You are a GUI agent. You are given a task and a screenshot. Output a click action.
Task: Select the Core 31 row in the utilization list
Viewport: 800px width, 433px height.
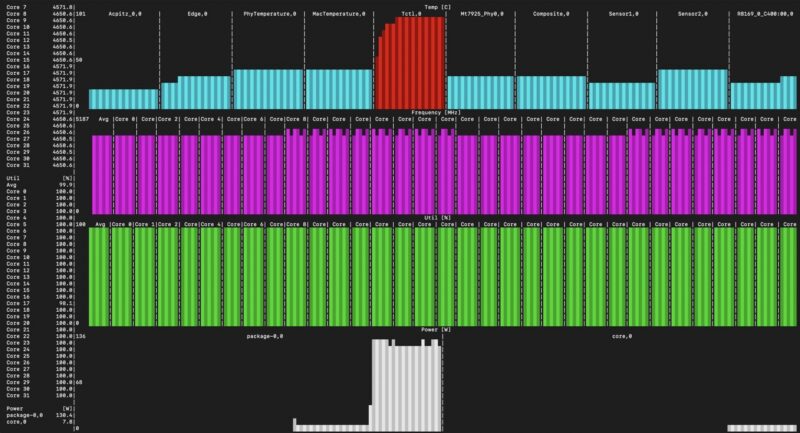coord(39,395)
